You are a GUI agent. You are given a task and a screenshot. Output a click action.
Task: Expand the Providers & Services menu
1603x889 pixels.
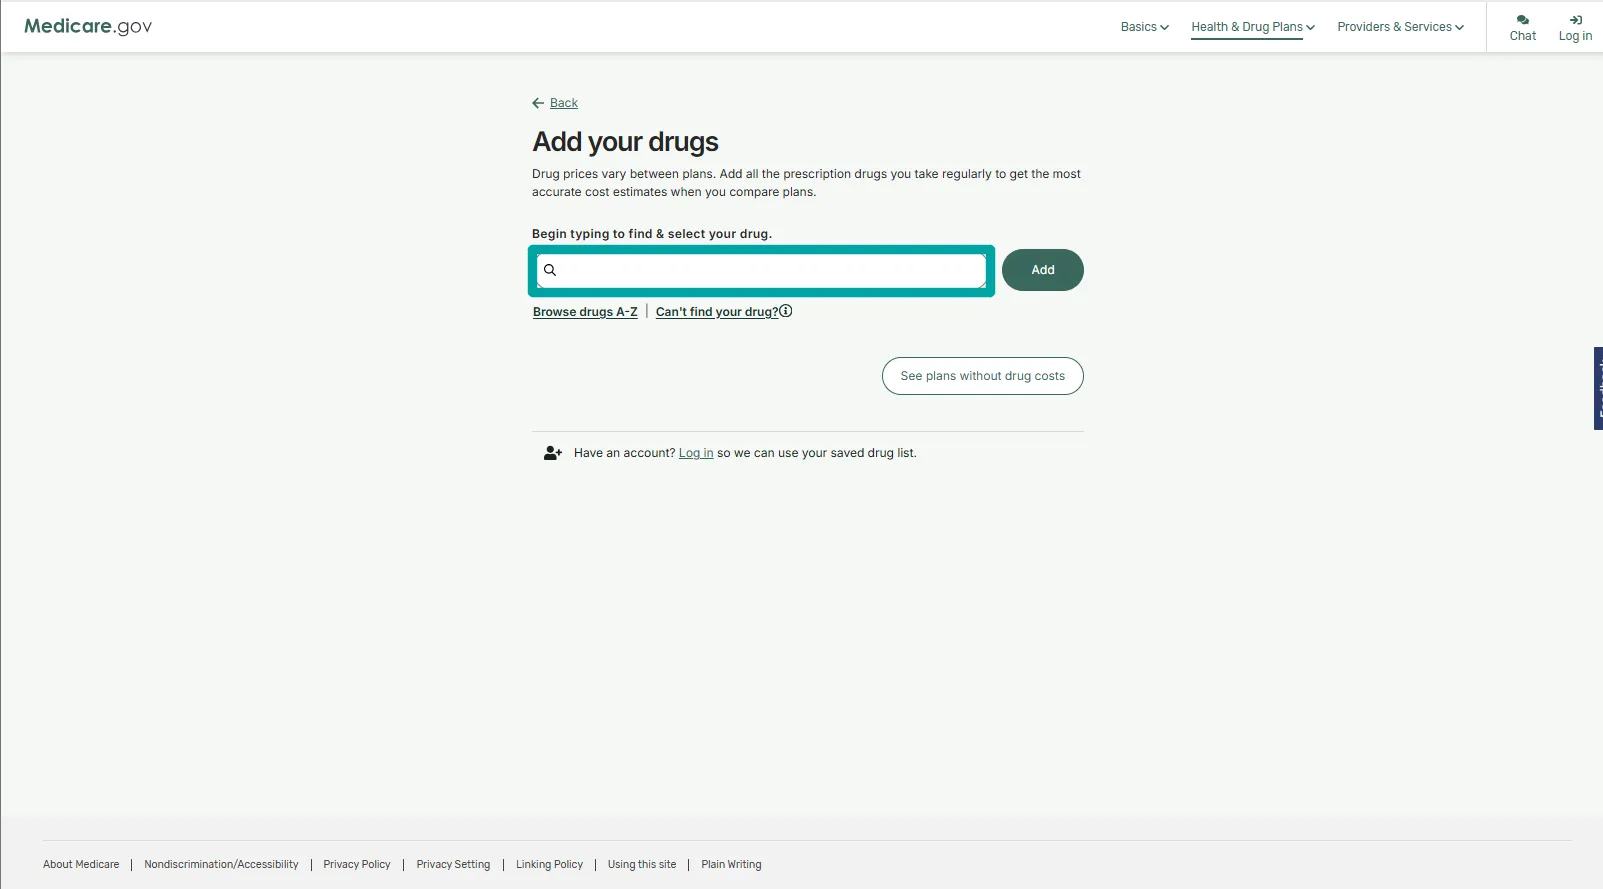click(x=1400, y=27)
